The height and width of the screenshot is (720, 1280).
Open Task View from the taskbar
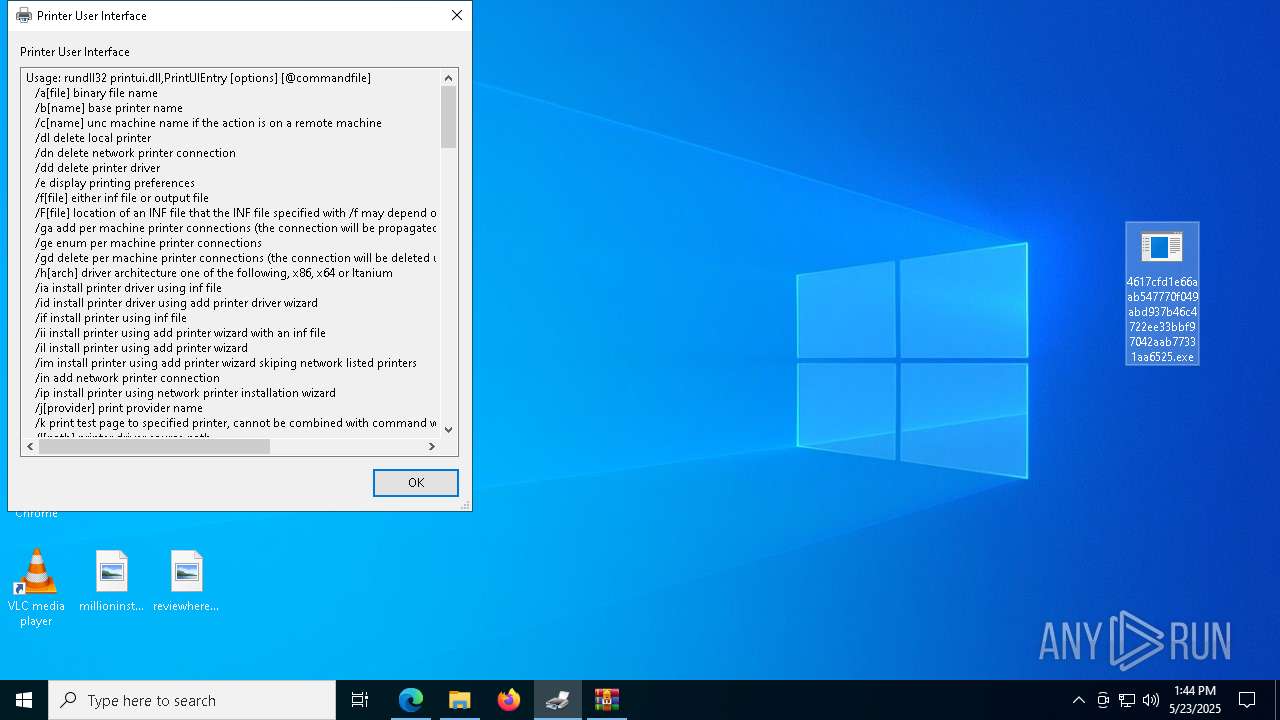click(x=360, y=700)
